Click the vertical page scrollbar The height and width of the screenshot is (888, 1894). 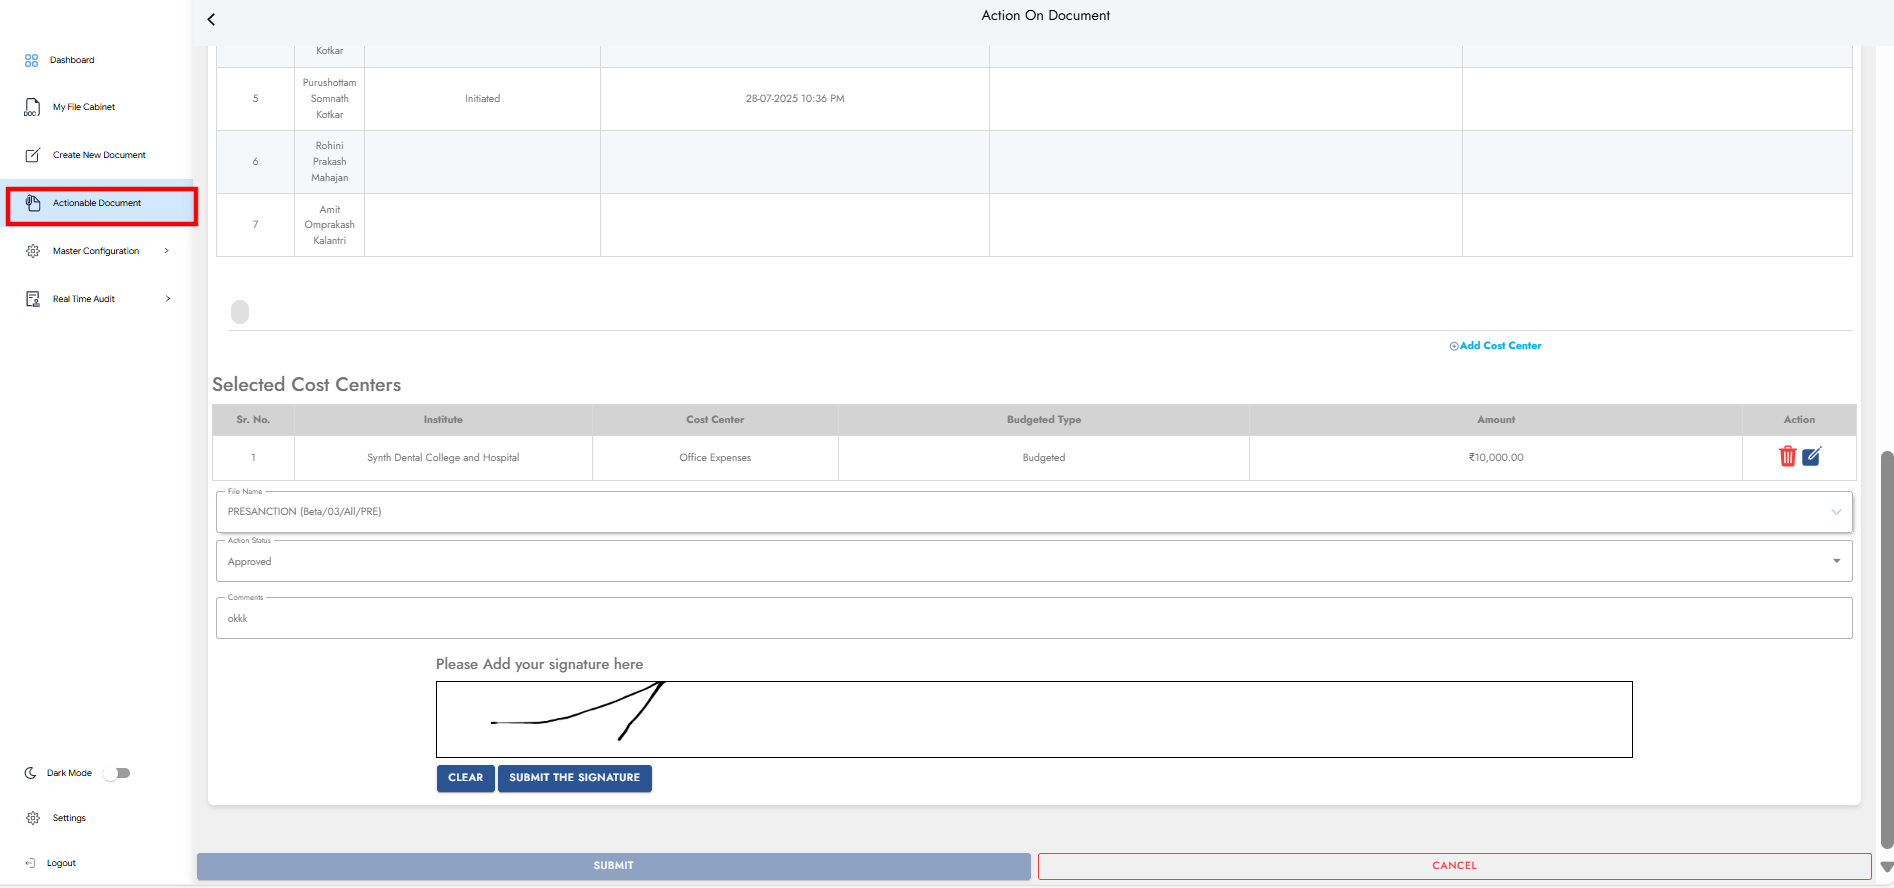point(1886,650)
